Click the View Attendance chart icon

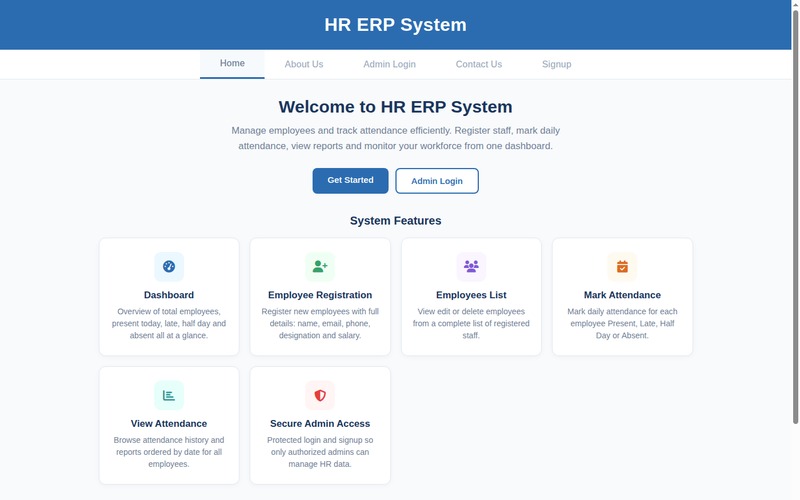[169, 395]
